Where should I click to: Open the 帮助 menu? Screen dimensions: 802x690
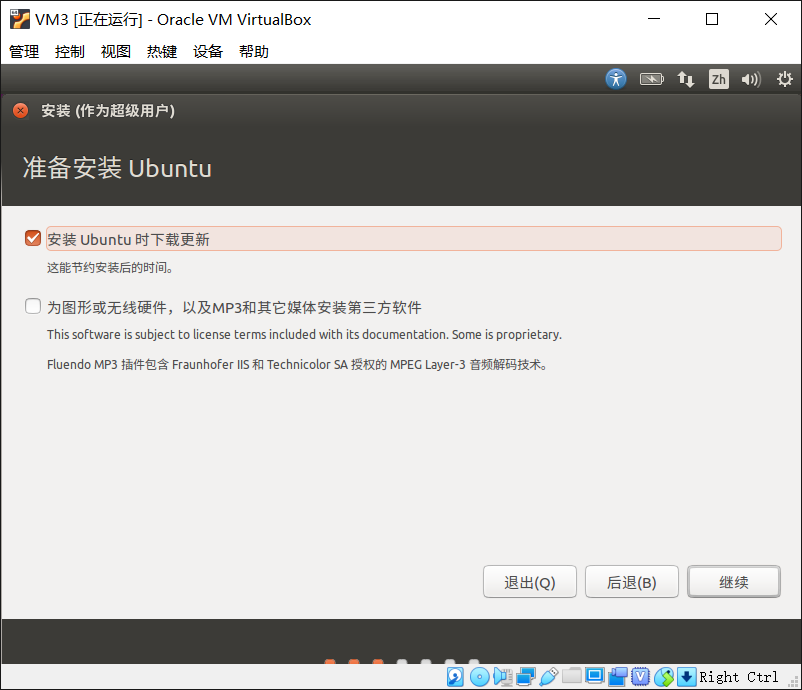[254, 51]
